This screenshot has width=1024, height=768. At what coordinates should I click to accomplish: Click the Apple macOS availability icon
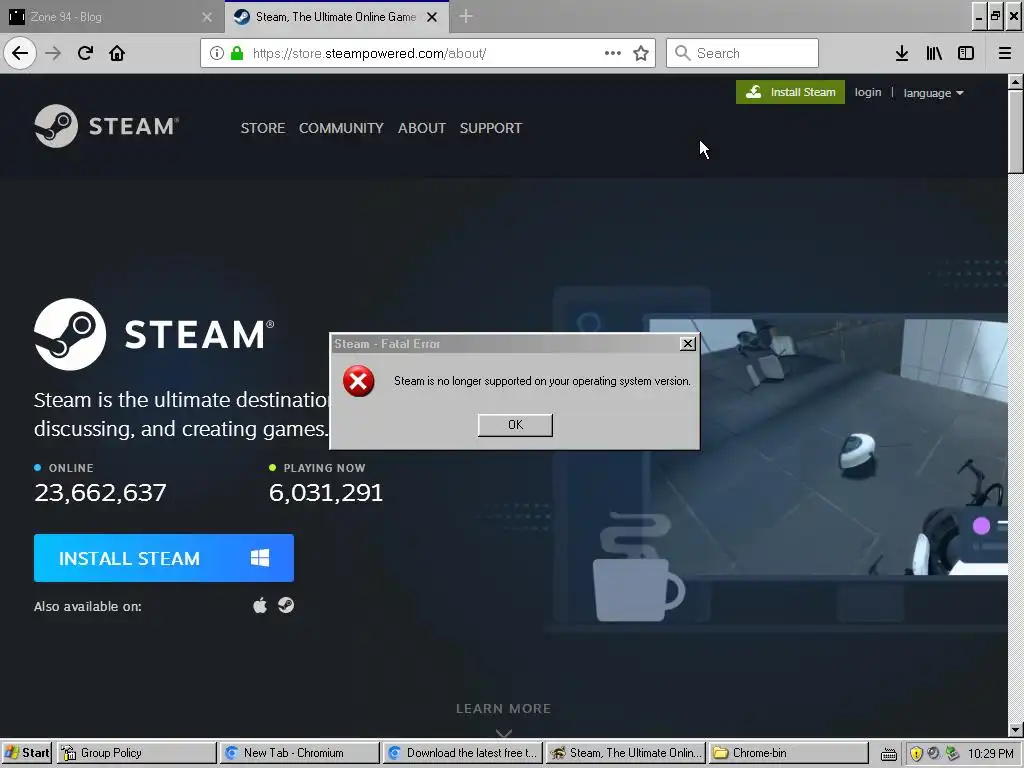(260, 605)
